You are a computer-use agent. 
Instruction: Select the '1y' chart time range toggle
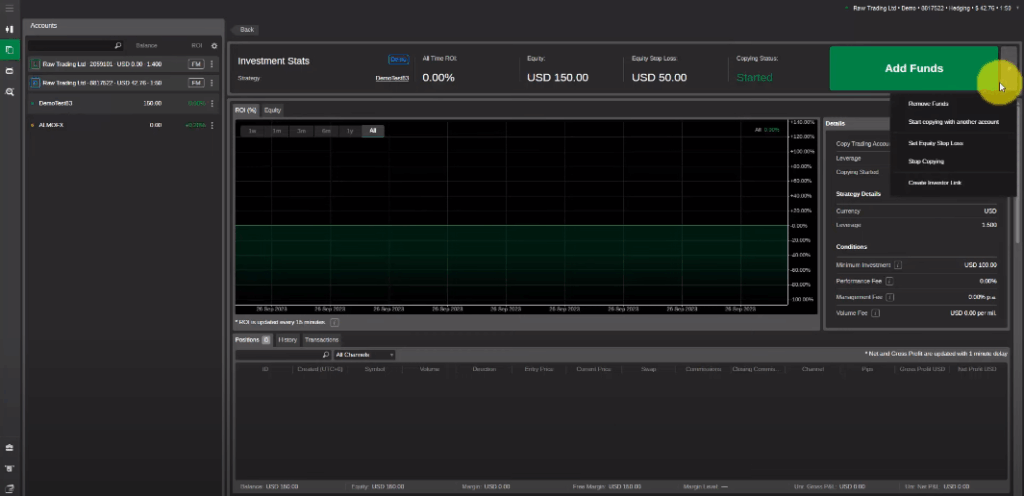(x=349, y=131)
